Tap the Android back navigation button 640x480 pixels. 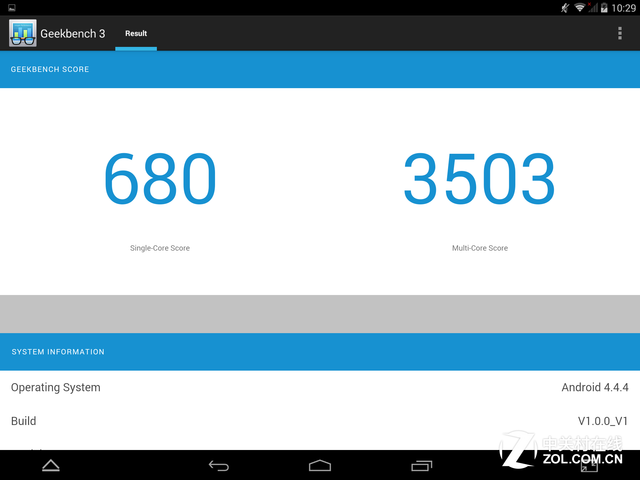[x=219, y=466]
